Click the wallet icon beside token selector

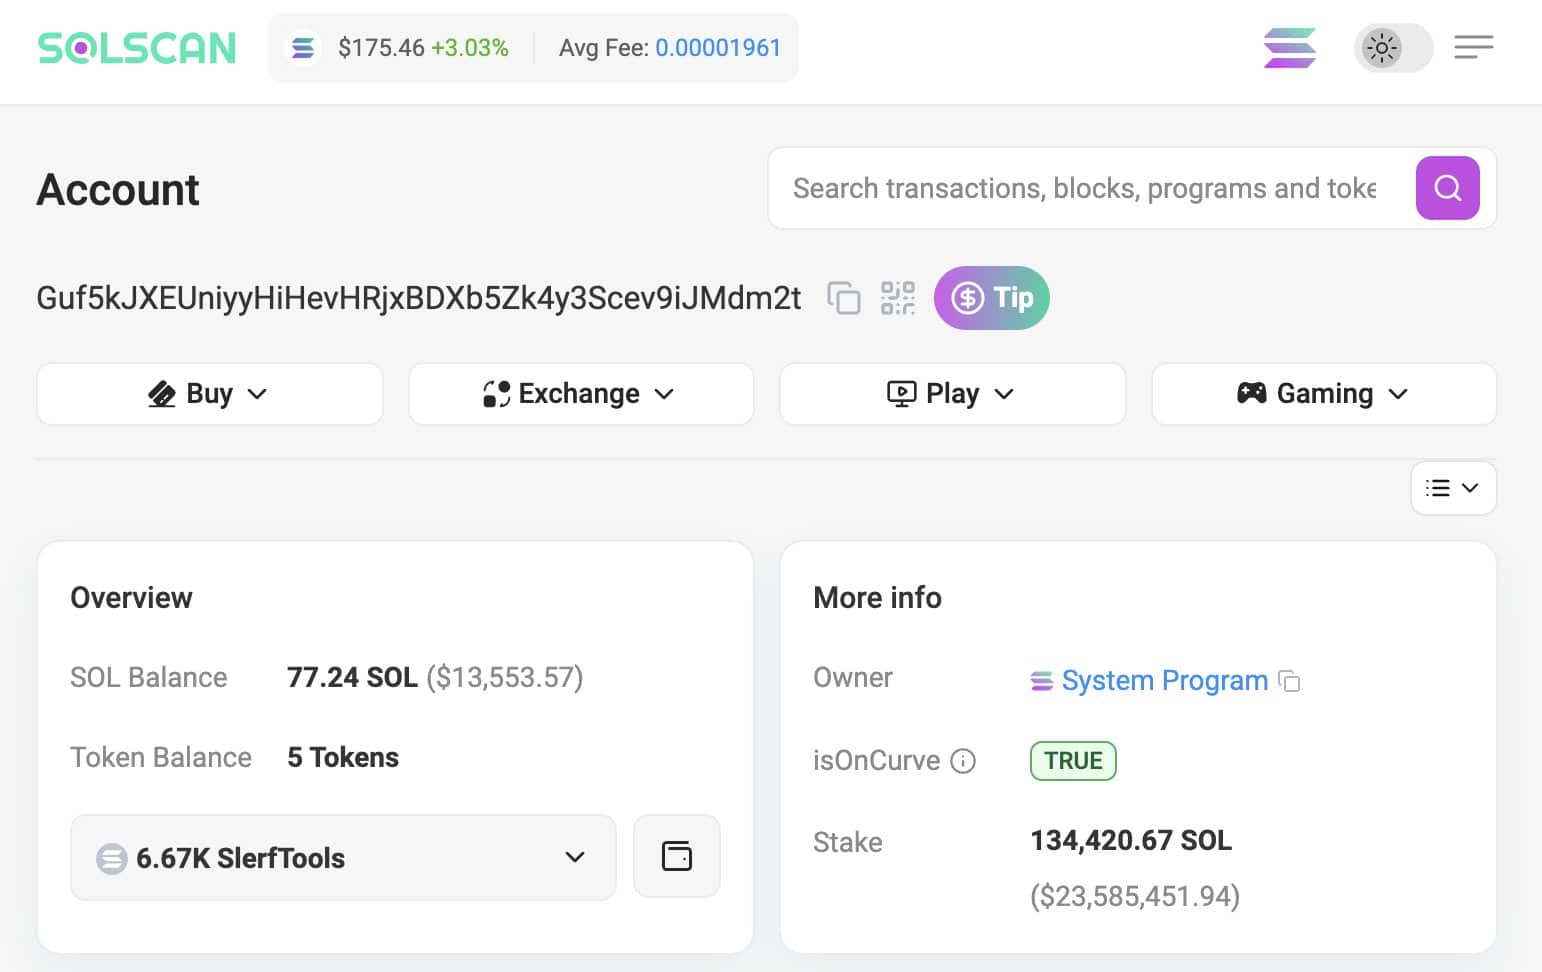677,857
